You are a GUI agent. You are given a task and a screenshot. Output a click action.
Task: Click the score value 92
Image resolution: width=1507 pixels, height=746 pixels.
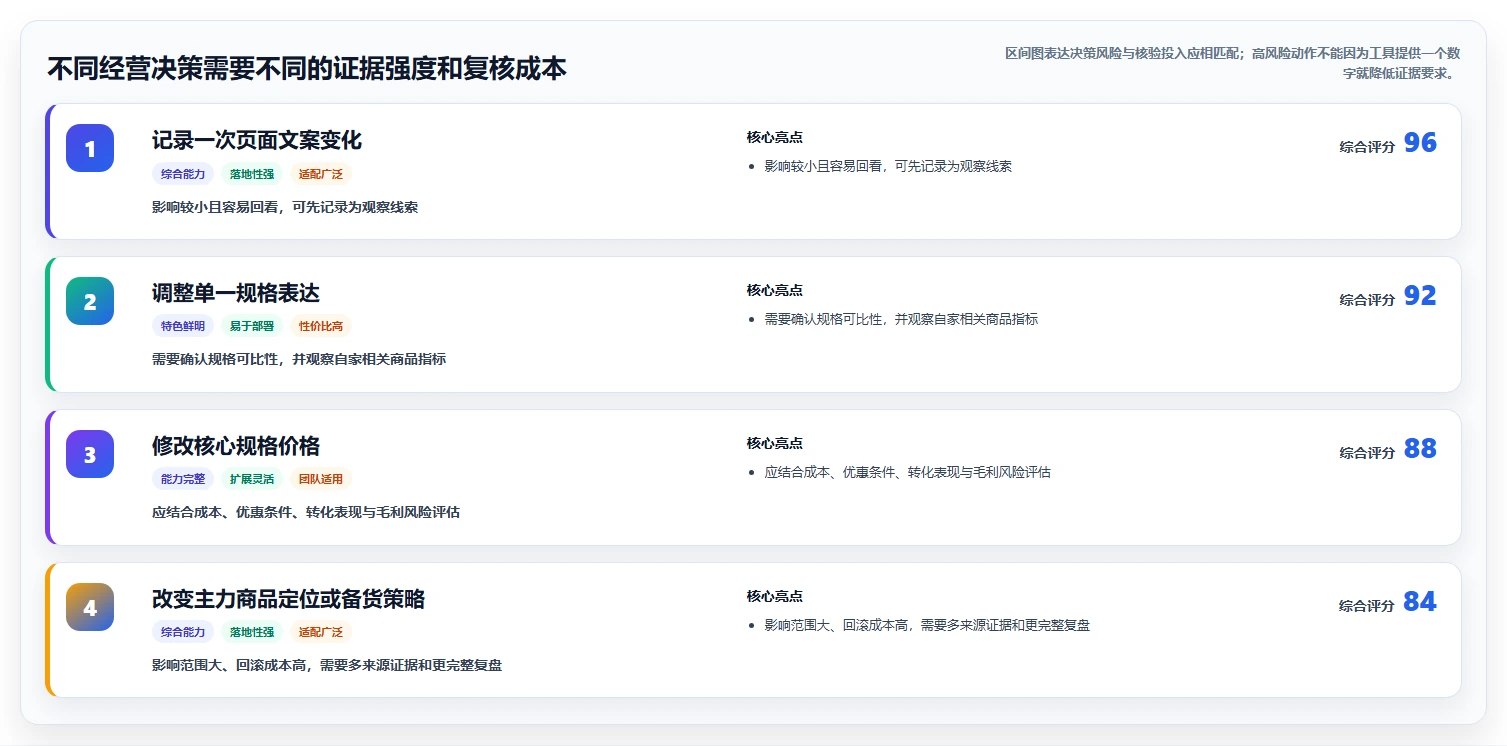pos(1420,296)
